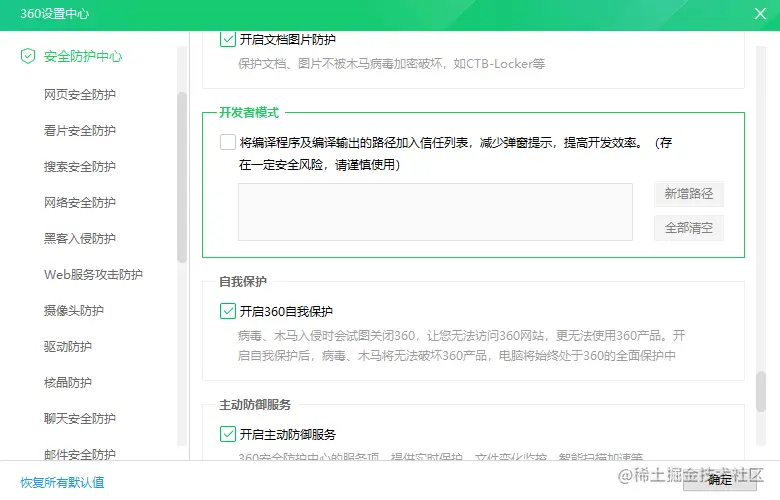Click the 360设置中心 title text
This screenshot has height=500, width=780.
(55, 13)
